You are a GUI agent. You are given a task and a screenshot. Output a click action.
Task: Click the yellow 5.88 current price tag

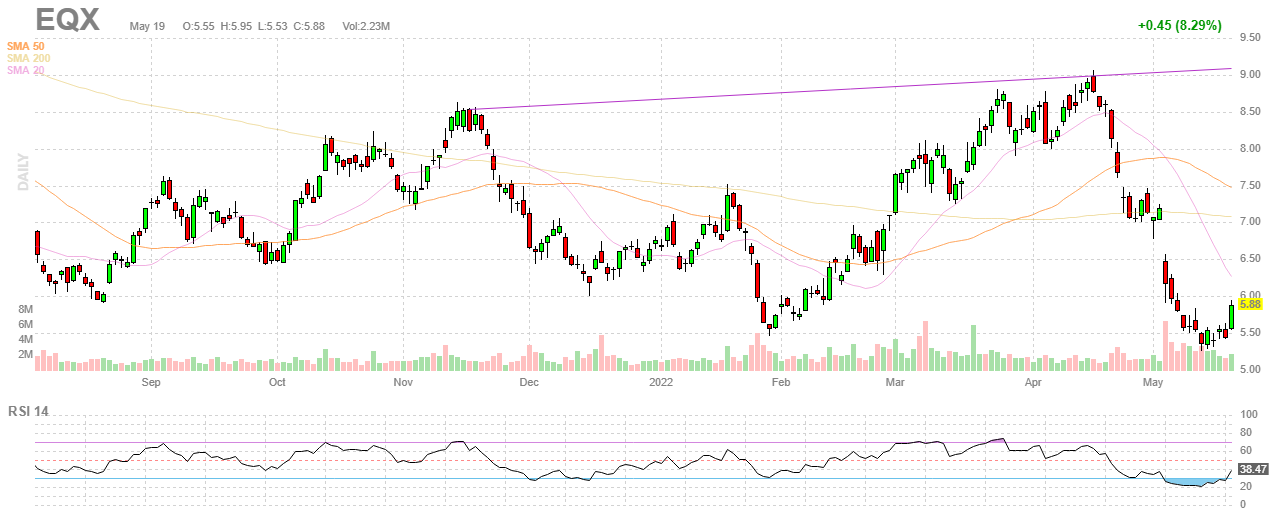1249,304
